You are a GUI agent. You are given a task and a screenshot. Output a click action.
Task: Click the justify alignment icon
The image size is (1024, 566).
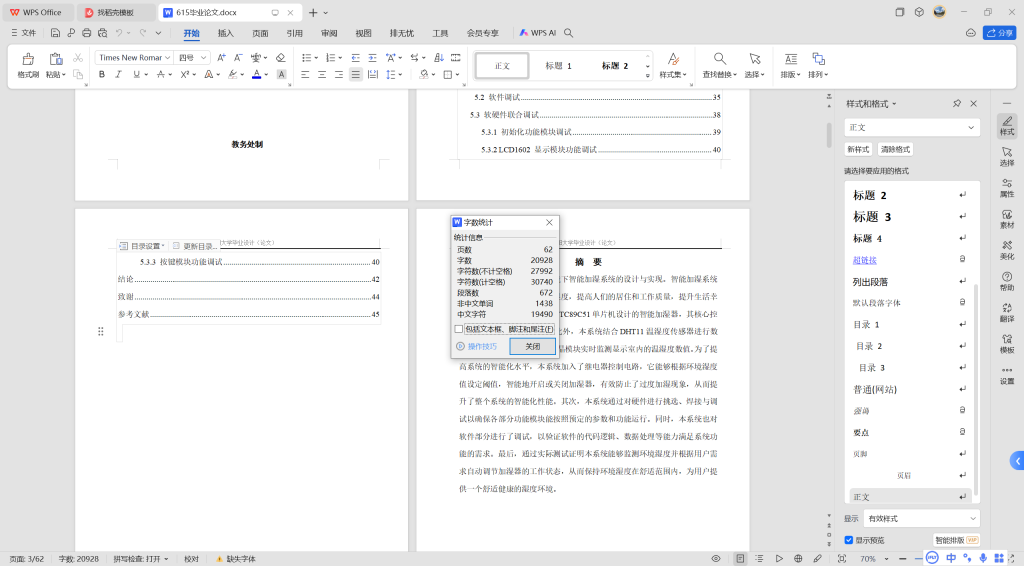355,74
